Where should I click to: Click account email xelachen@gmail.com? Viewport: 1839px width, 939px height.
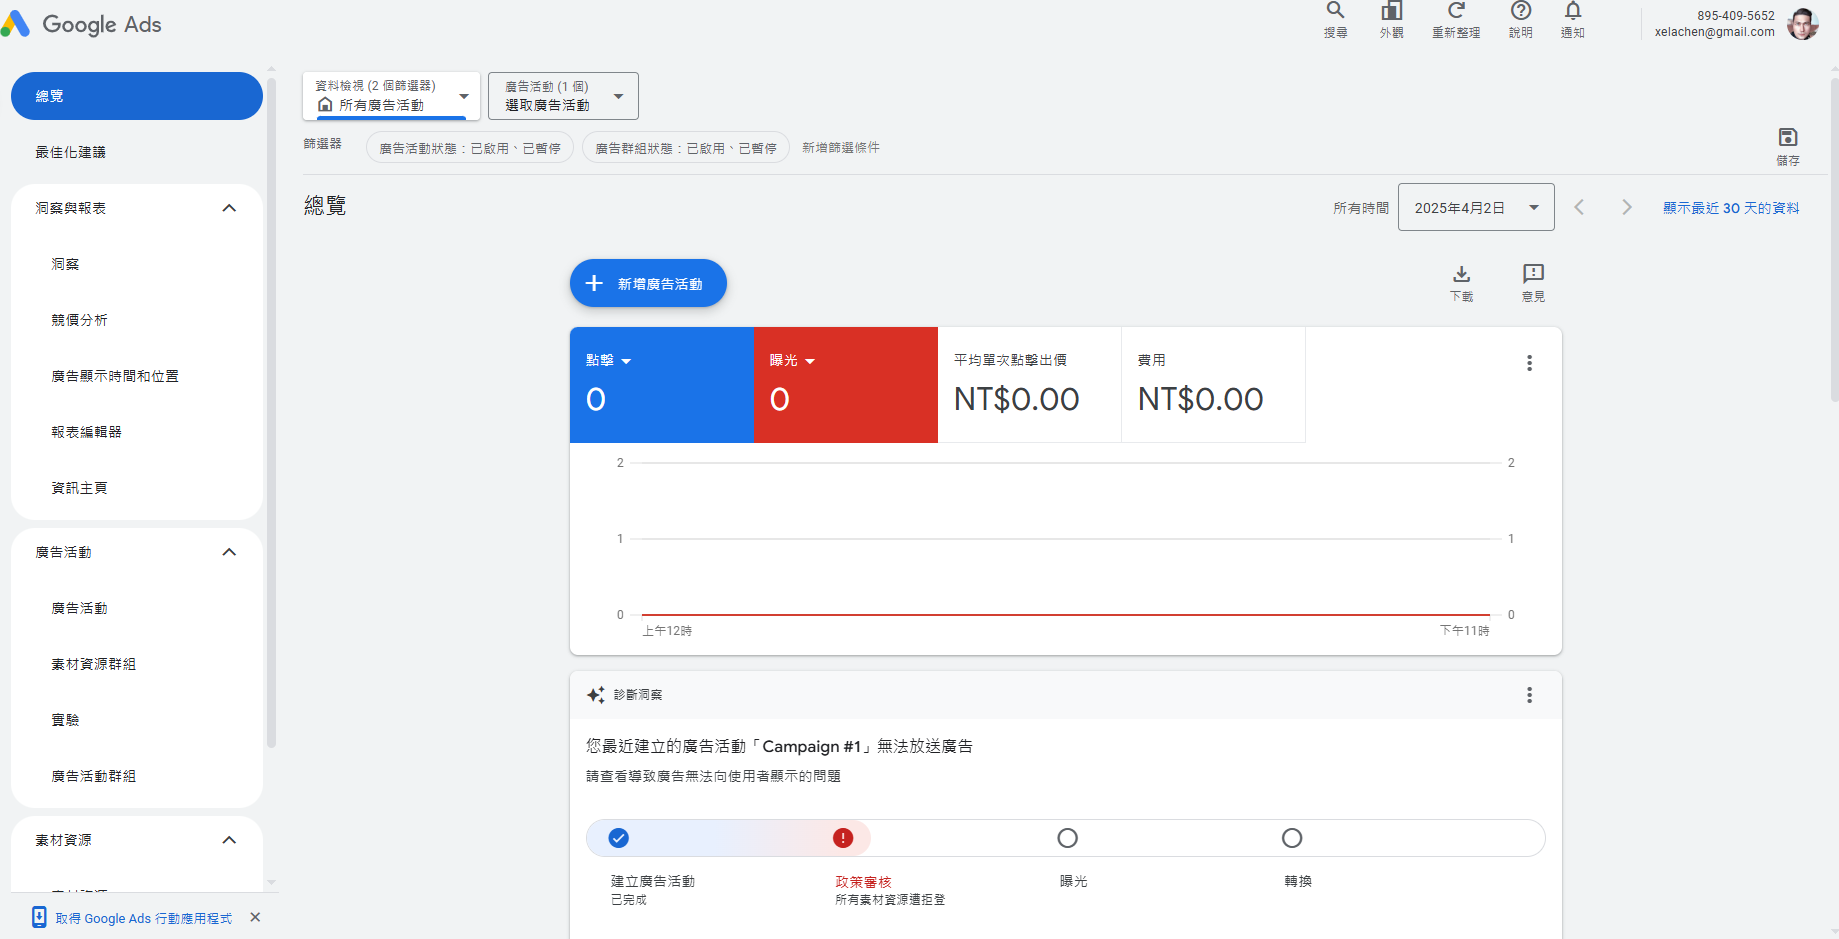click(x=1714, y=32)
